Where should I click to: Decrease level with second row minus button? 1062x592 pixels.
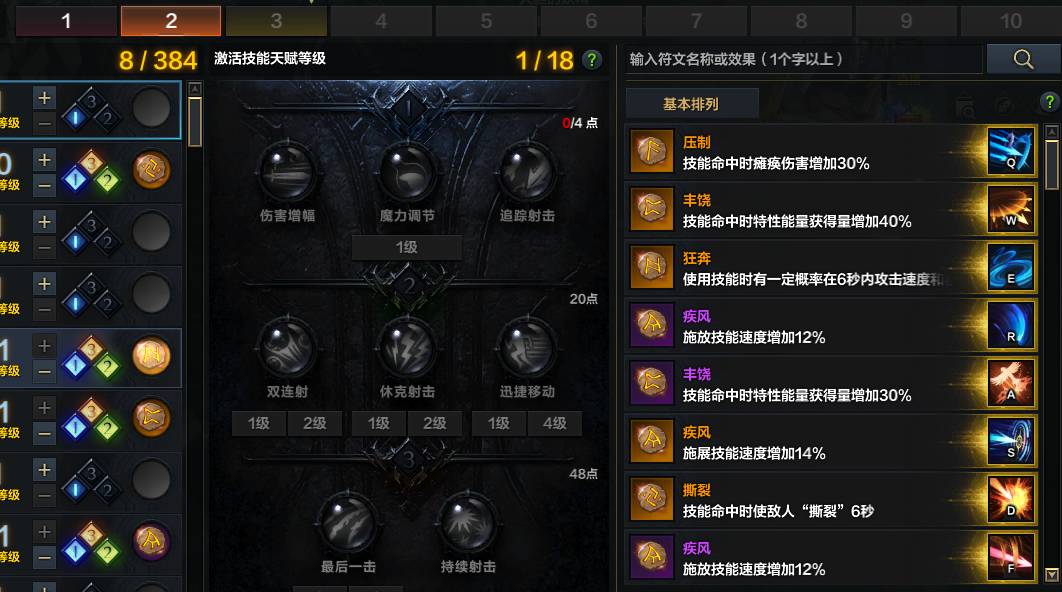coord(44,185)
